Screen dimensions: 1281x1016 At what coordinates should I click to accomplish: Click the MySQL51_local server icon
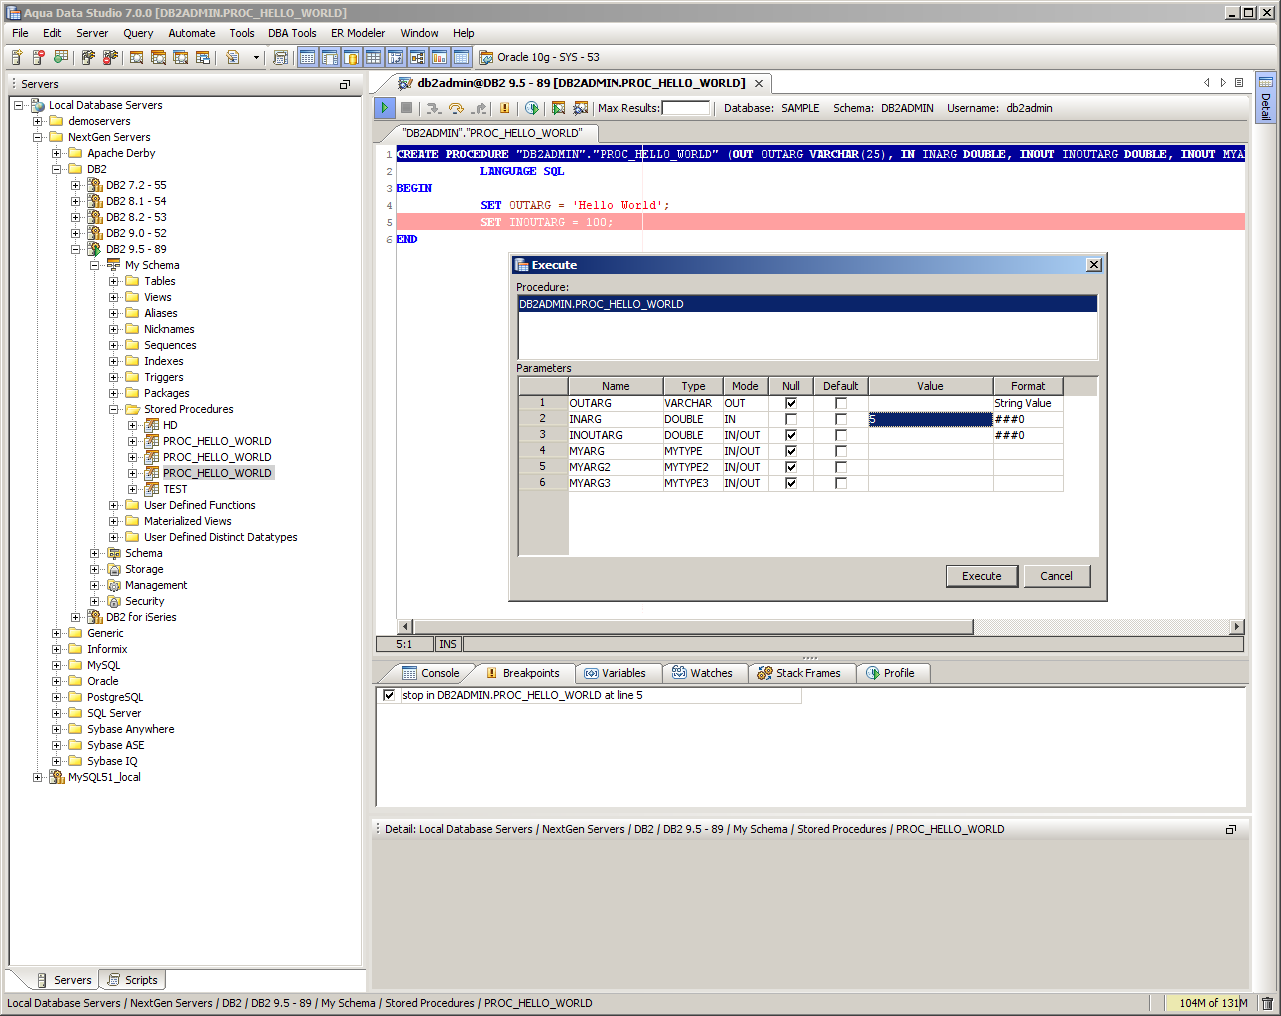click(x=57, y=777)
